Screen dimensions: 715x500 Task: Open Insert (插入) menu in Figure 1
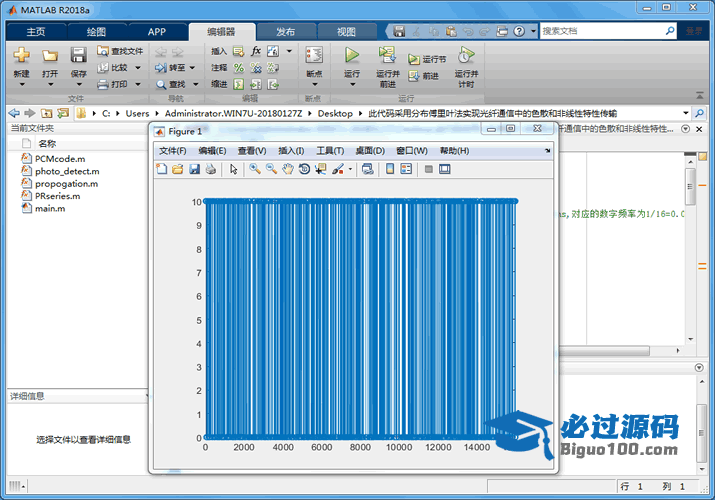291,151
